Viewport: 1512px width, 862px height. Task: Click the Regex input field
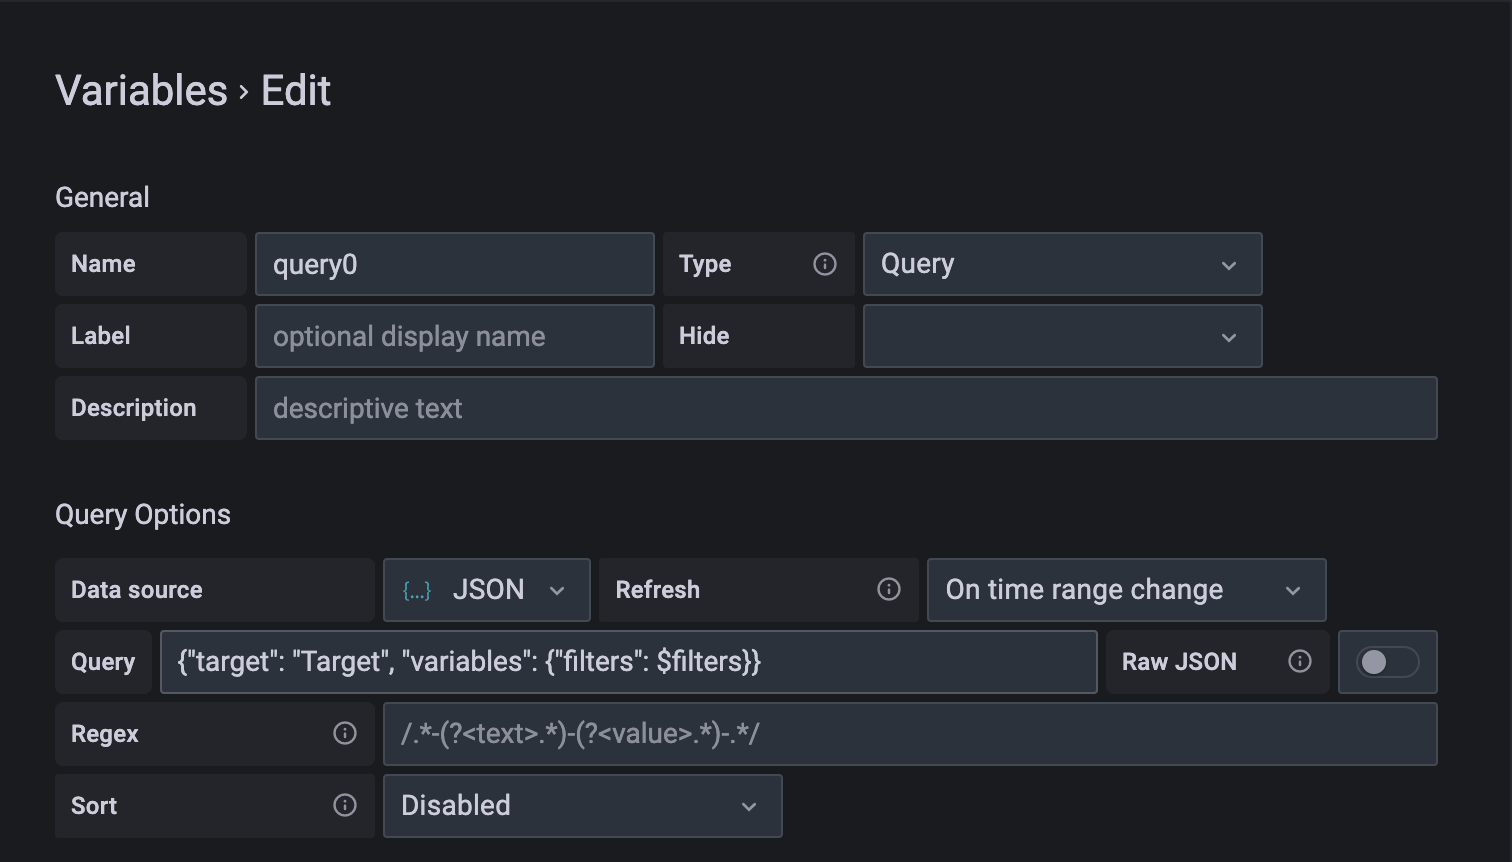[x=910, y=734]
